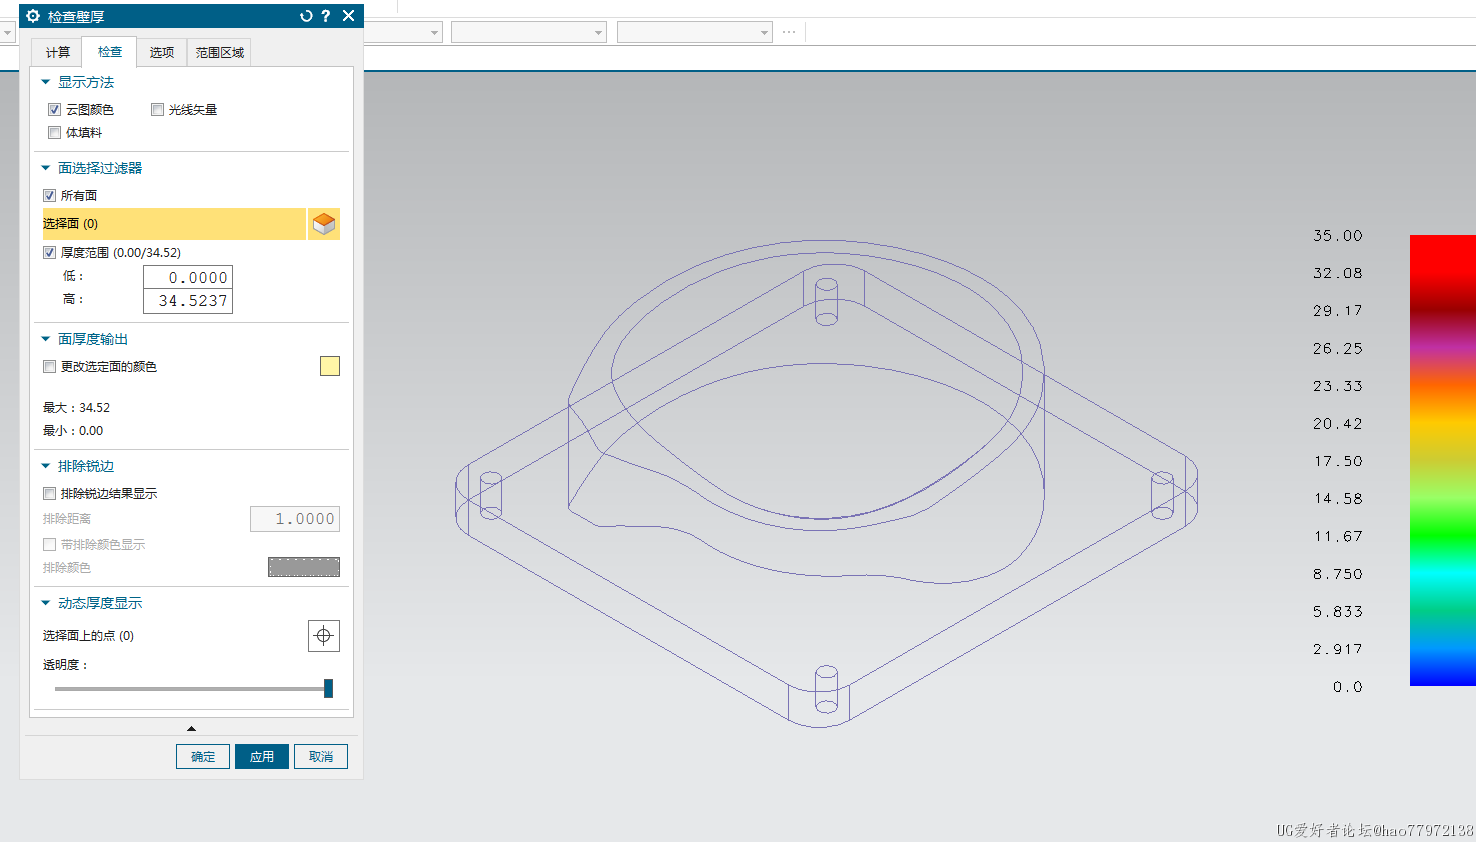Open the middle toolbar combo box
Viewport: 1476px width, 842px height.
[529, 32]
